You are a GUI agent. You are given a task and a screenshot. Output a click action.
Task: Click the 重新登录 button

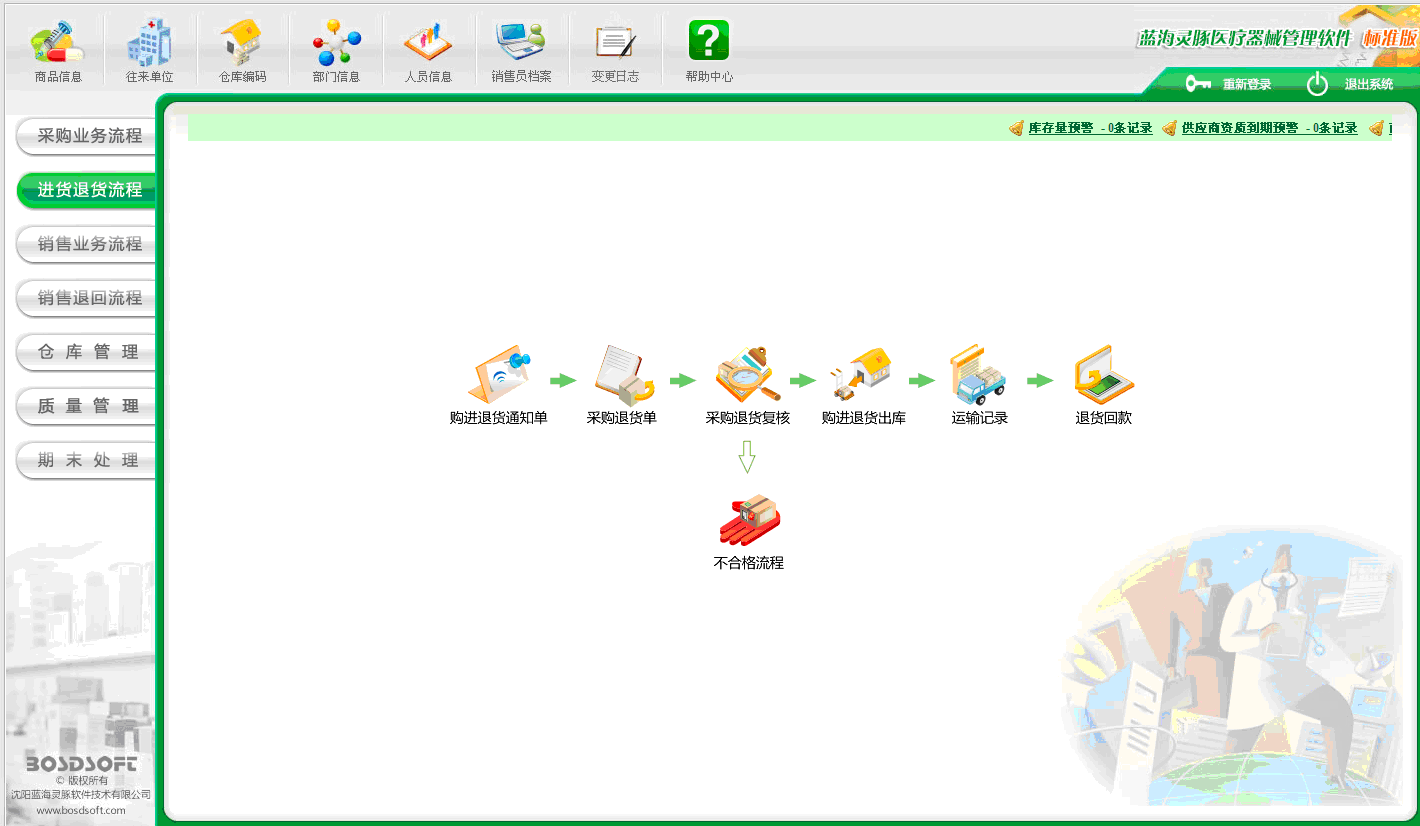pos(1229,84)
